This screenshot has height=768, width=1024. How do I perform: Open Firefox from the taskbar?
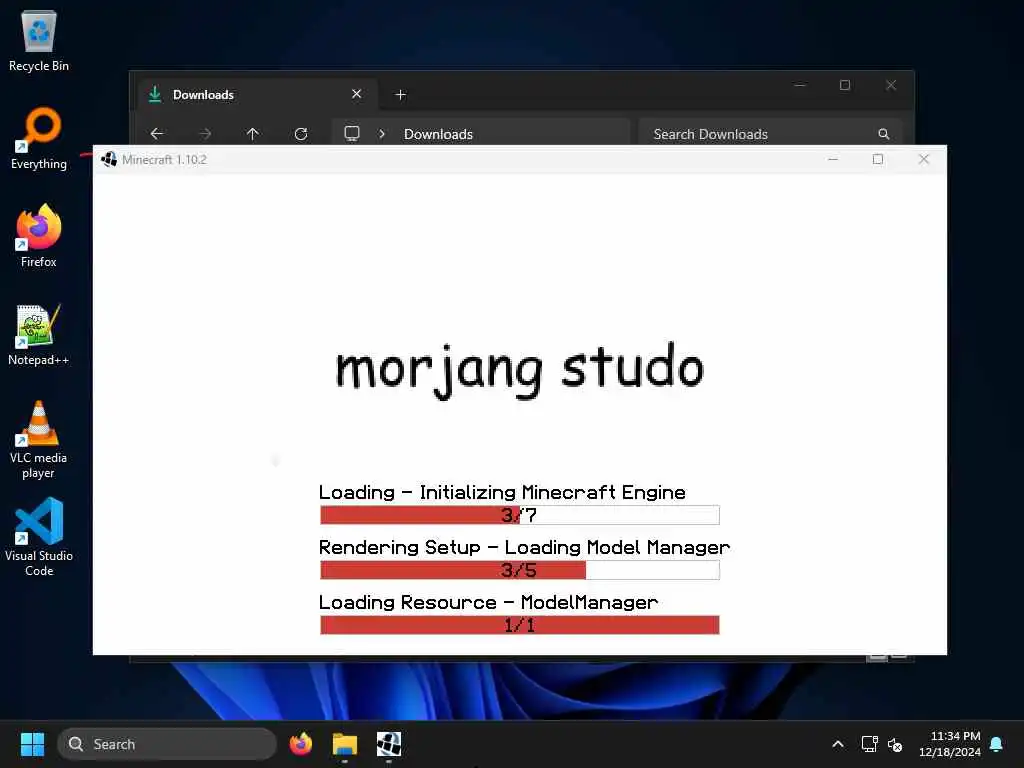click(301, 744)
